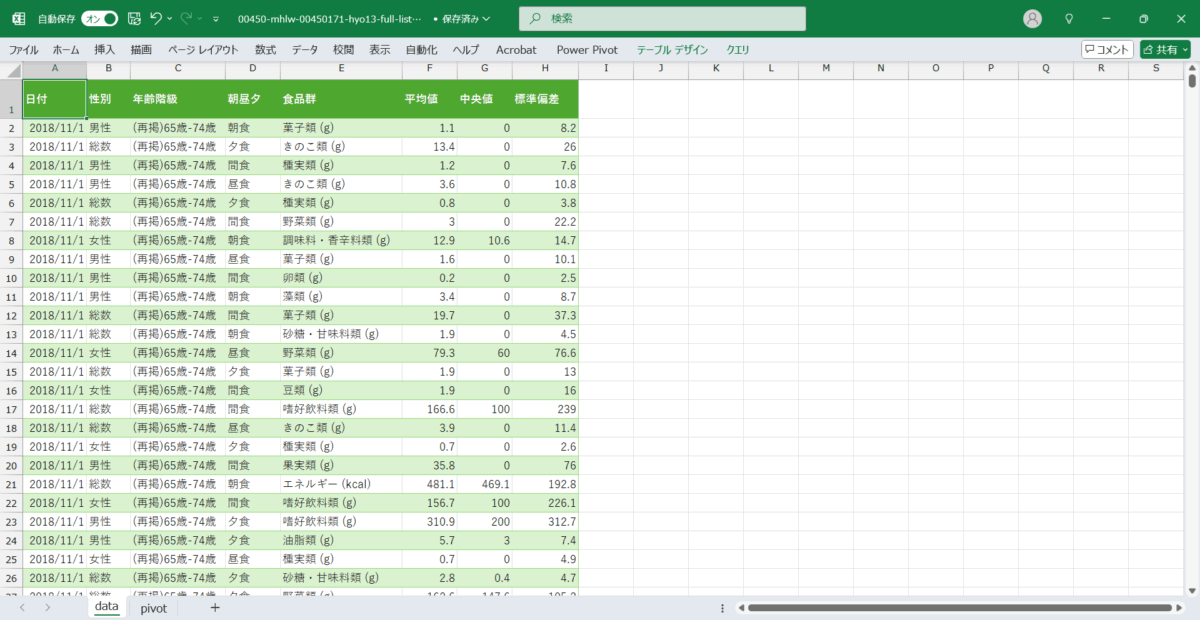This screenshot has height=620, width=1200.
Task: Click the Excel logo icon
Action: click(18, 19)
